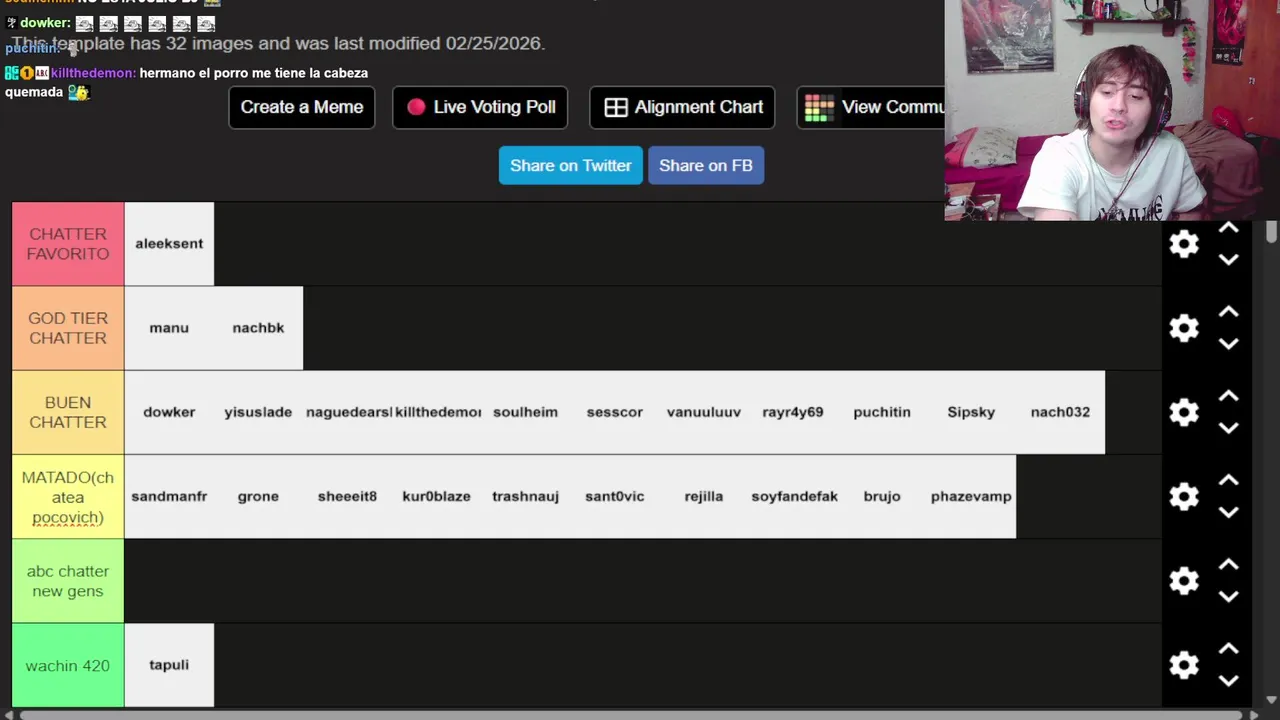1280x720 pixels.
Task: Share the tier list on FB
Action: pos(706,165)
